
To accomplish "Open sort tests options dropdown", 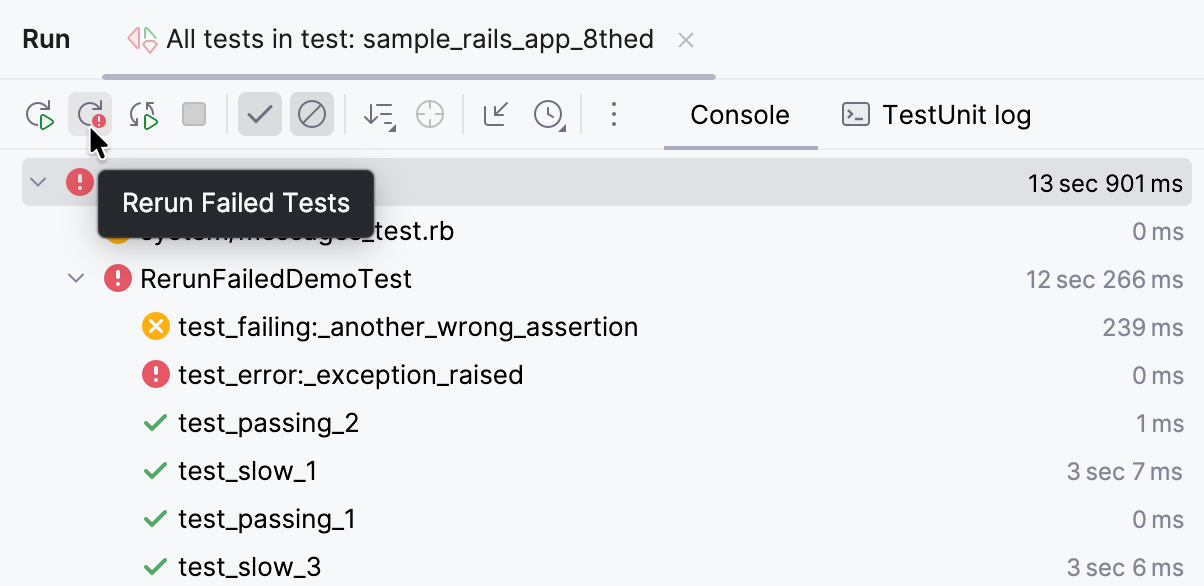I will pyautogui.click(x=380, y=115).
